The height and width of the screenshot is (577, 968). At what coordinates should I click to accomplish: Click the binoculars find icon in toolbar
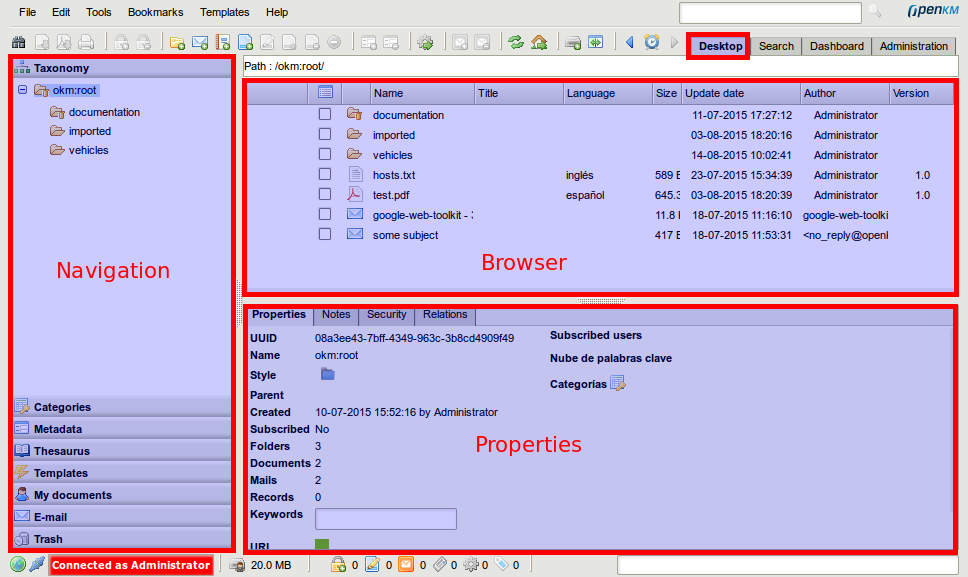click(19, 43)
